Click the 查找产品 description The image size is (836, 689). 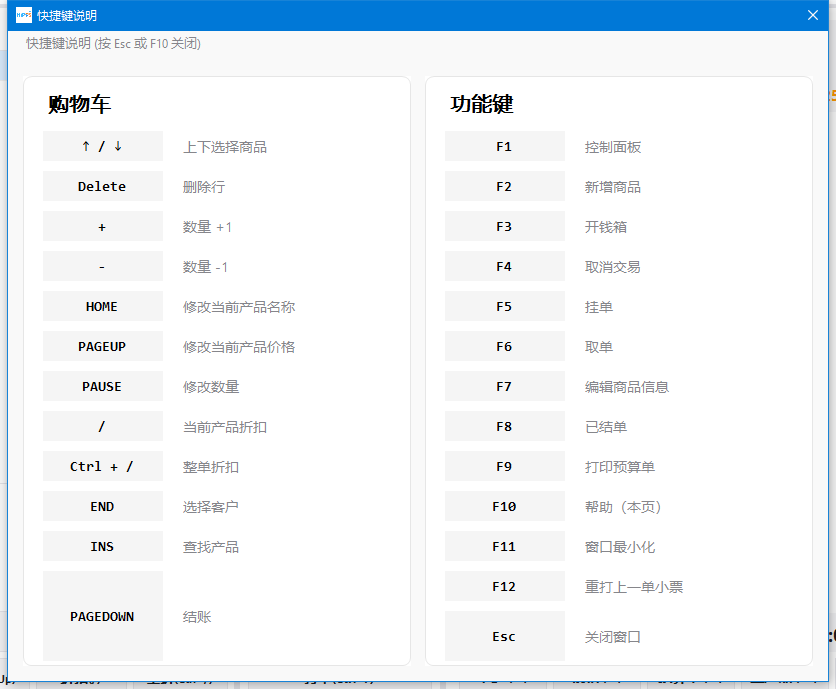[211, 547]
